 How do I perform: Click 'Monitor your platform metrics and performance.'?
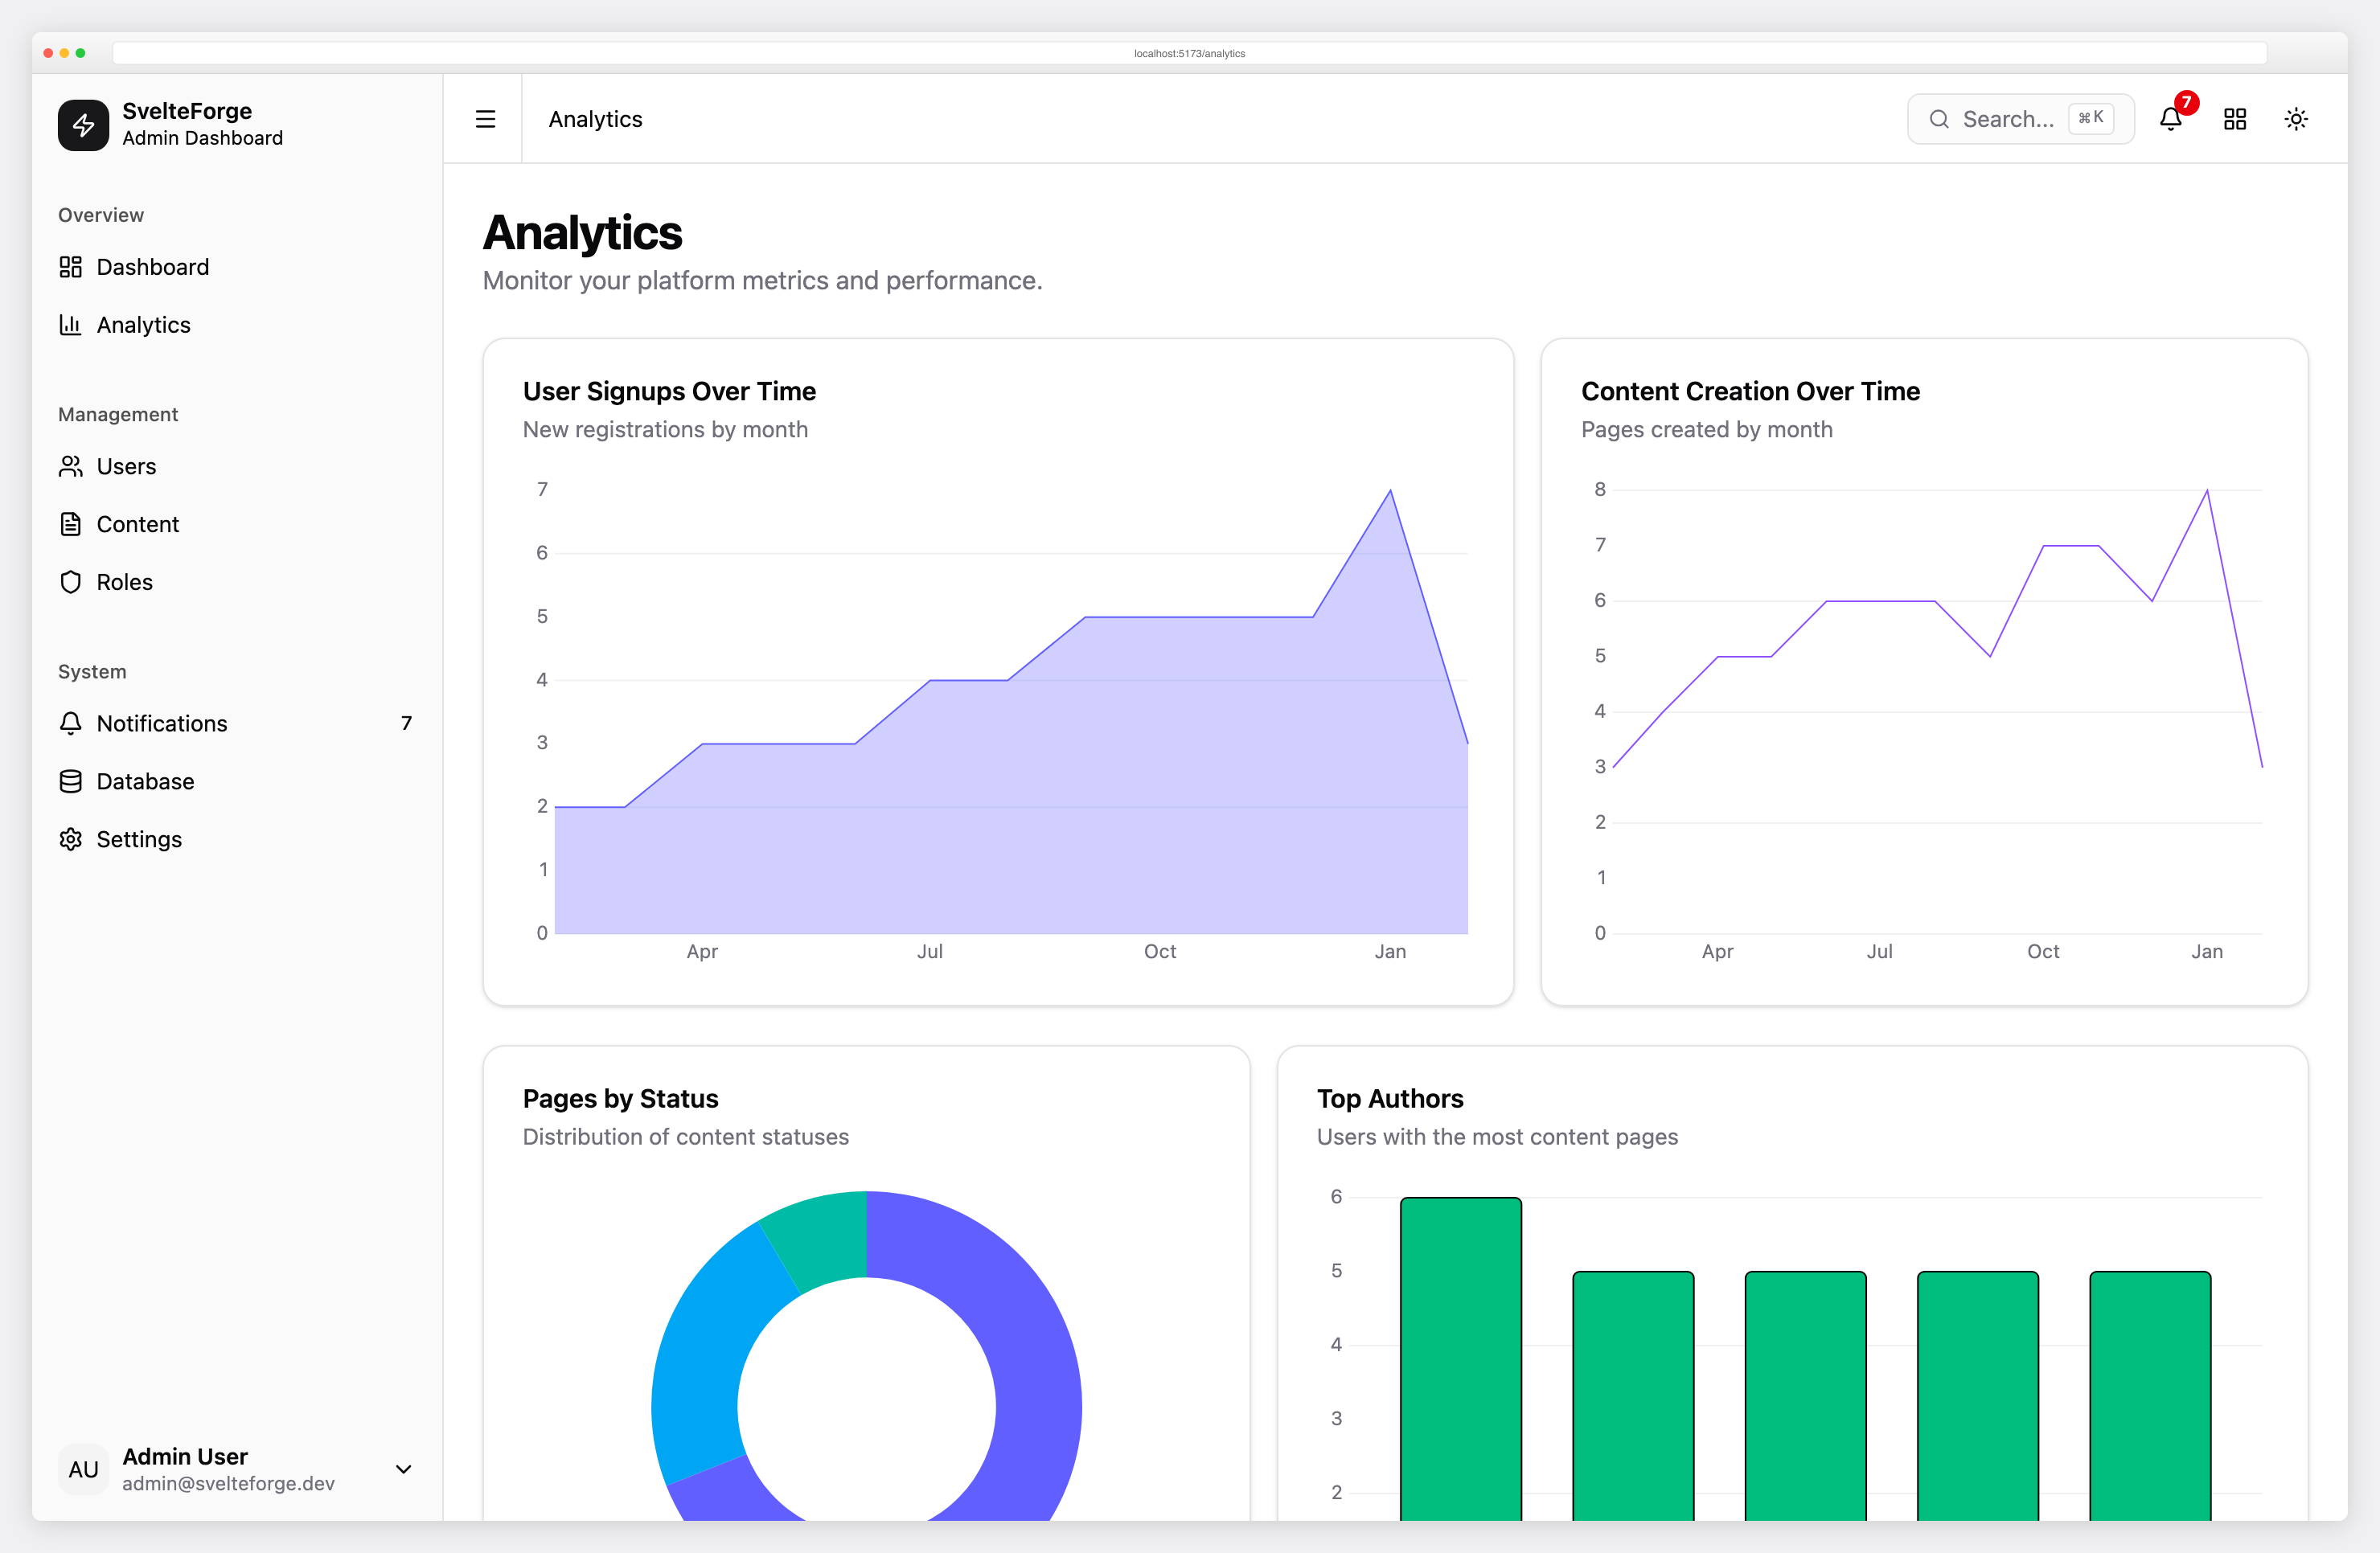click(x=762, y=280)
